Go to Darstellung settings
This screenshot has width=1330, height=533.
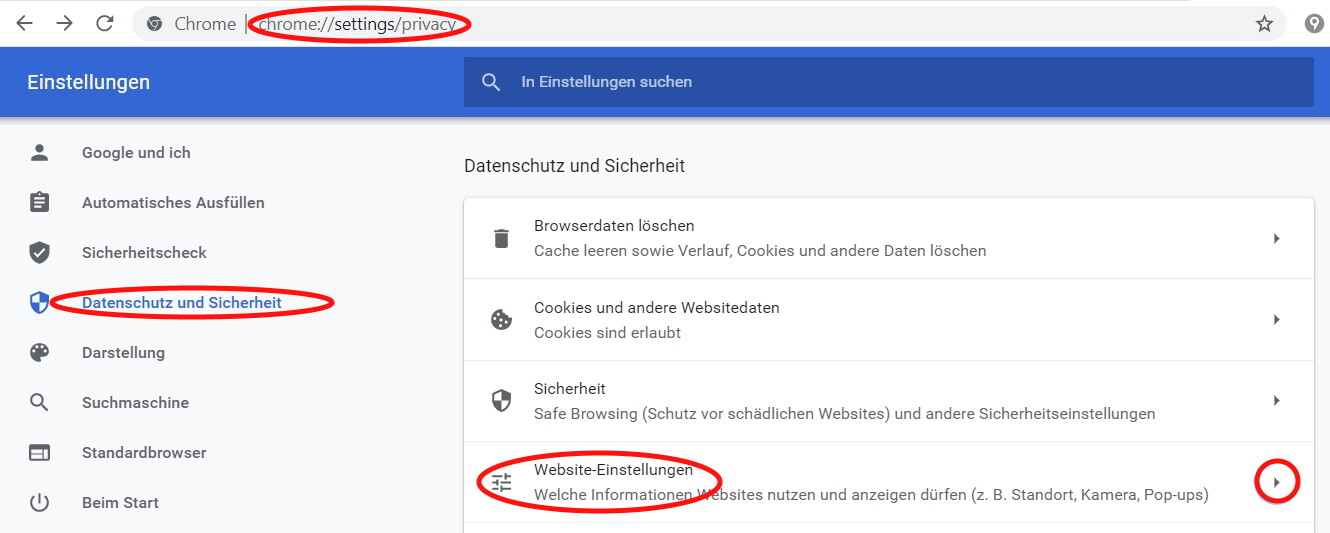[x=123, y=353]
